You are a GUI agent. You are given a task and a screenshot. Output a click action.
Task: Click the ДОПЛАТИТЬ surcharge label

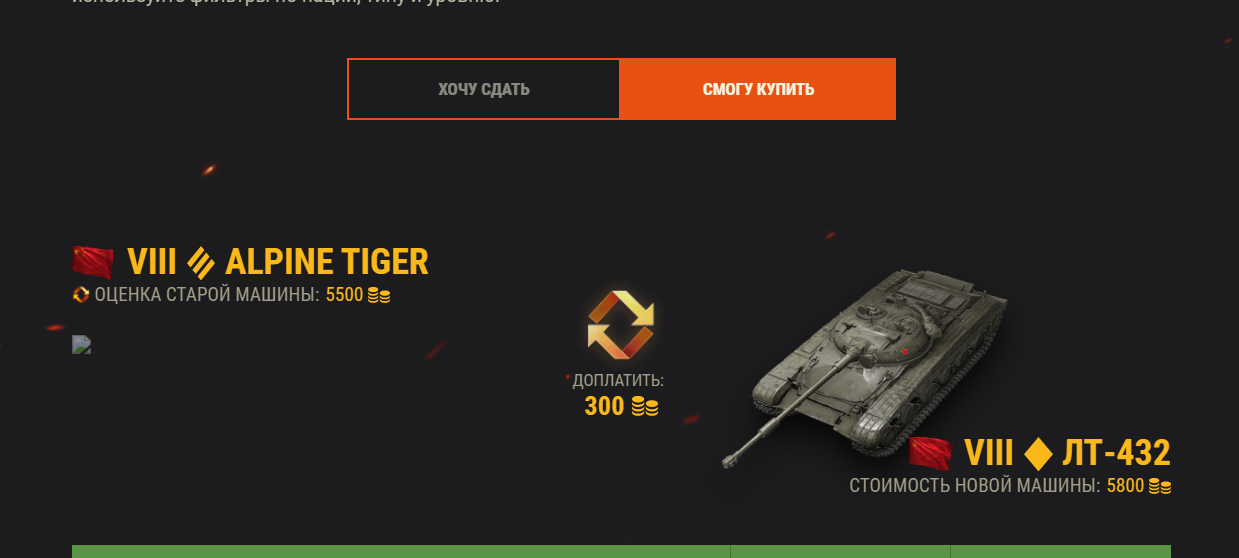coord(618,381)
